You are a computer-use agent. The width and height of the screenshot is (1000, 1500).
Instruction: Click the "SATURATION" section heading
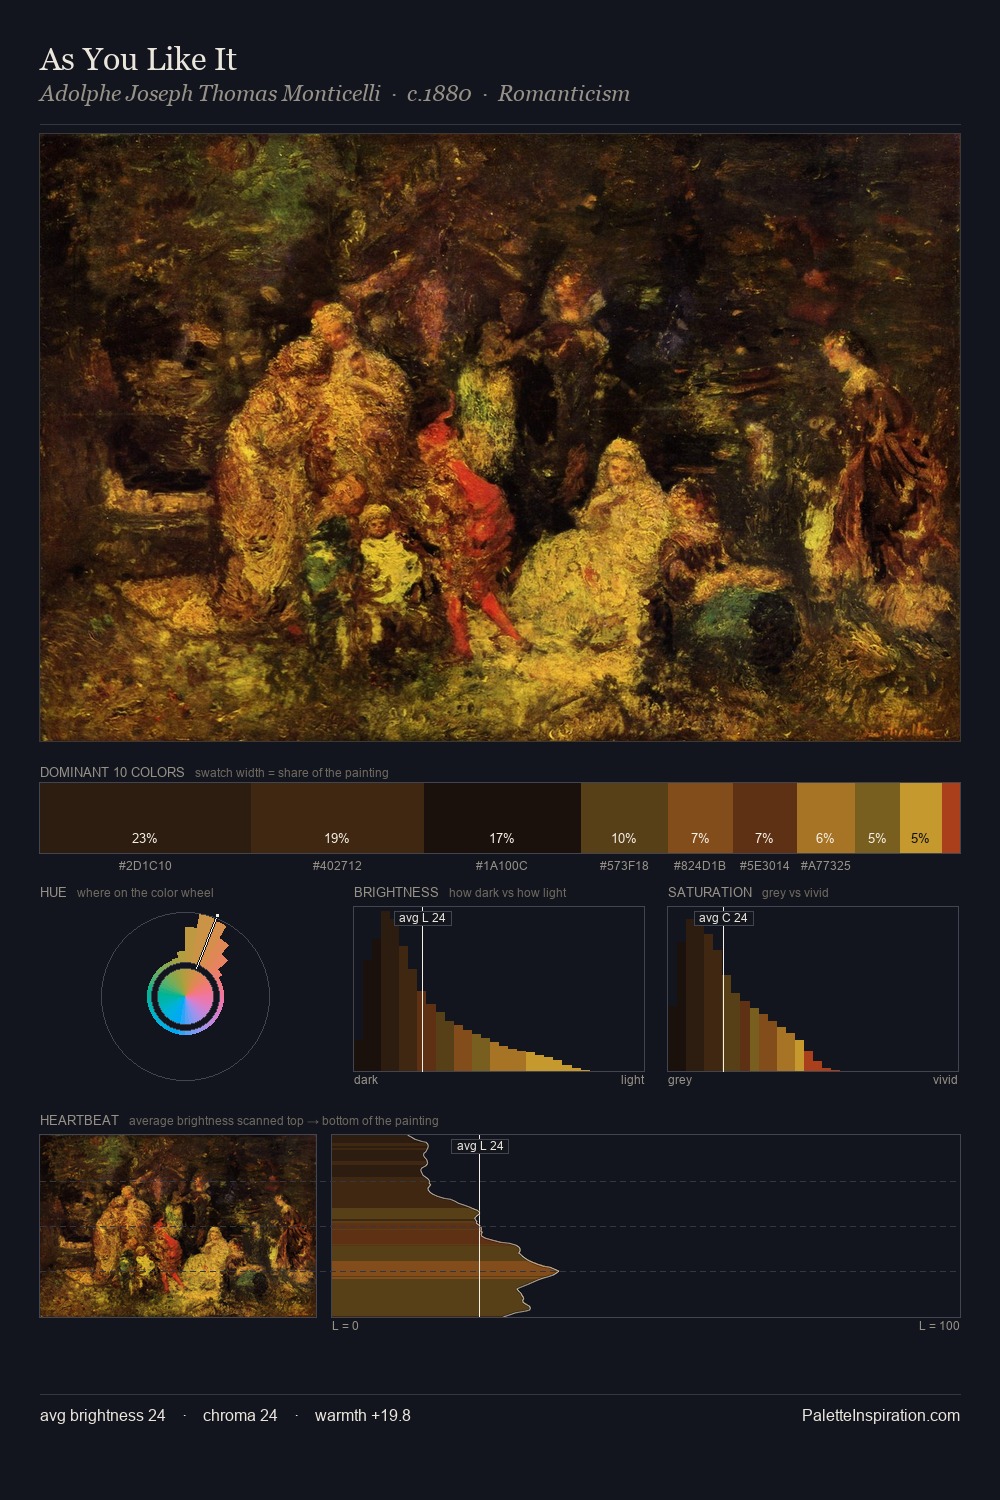point(710,892)
